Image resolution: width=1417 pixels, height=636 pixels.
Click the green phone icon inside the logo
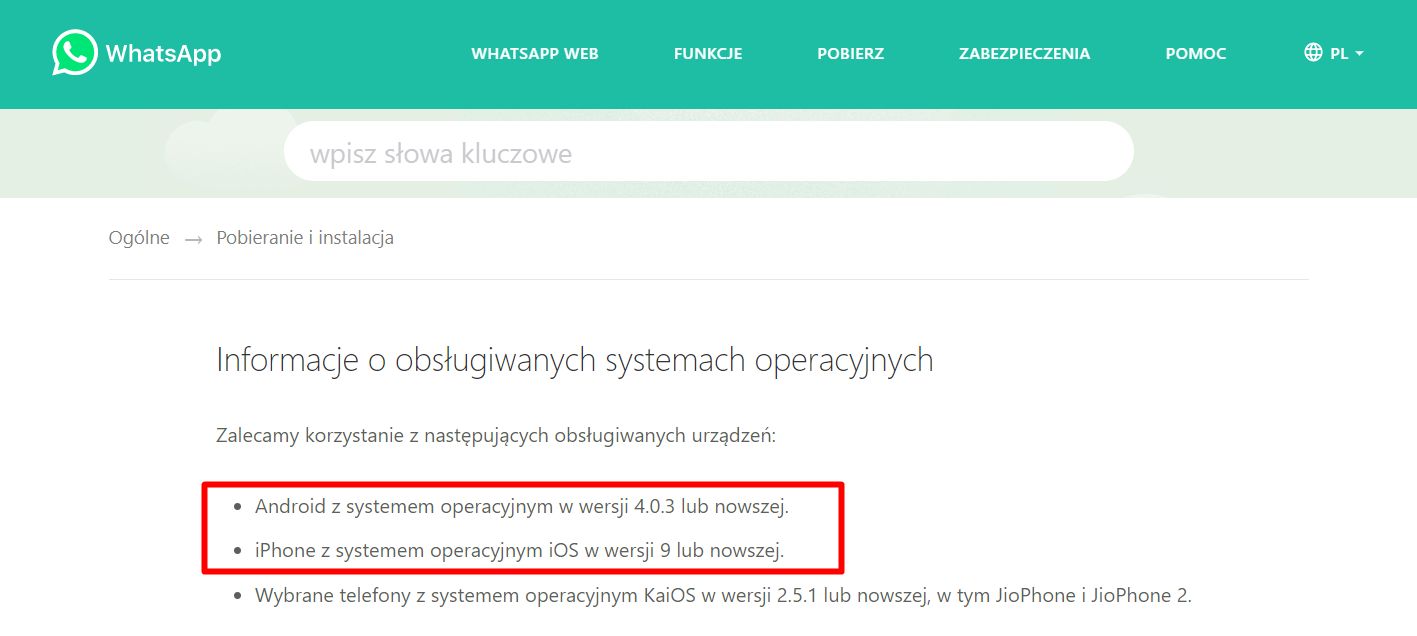[x=73, y=53]
